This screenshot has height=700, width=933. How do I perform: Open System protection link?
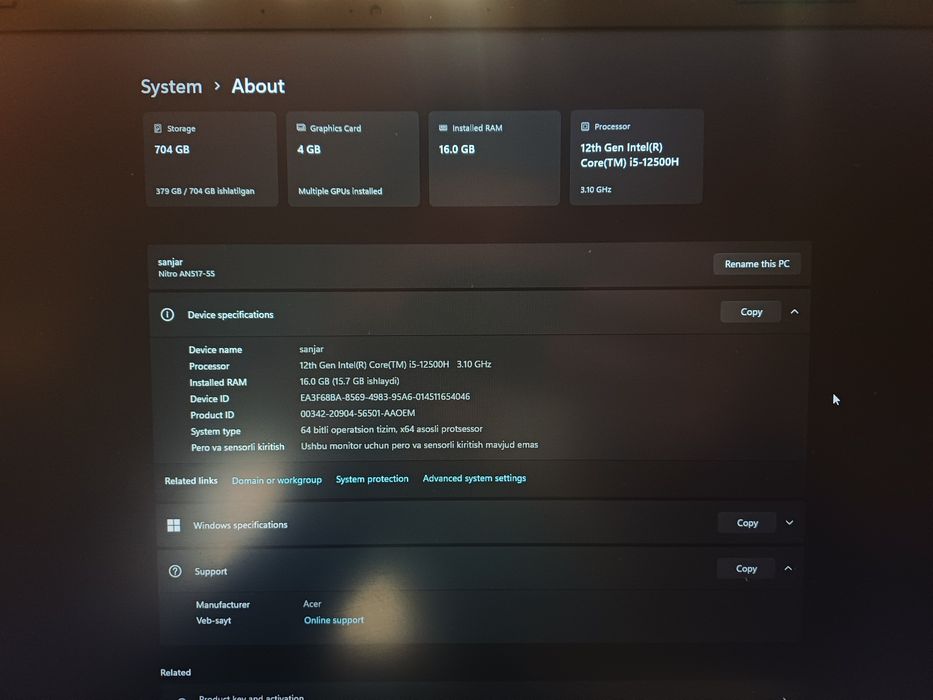(372, 479)
